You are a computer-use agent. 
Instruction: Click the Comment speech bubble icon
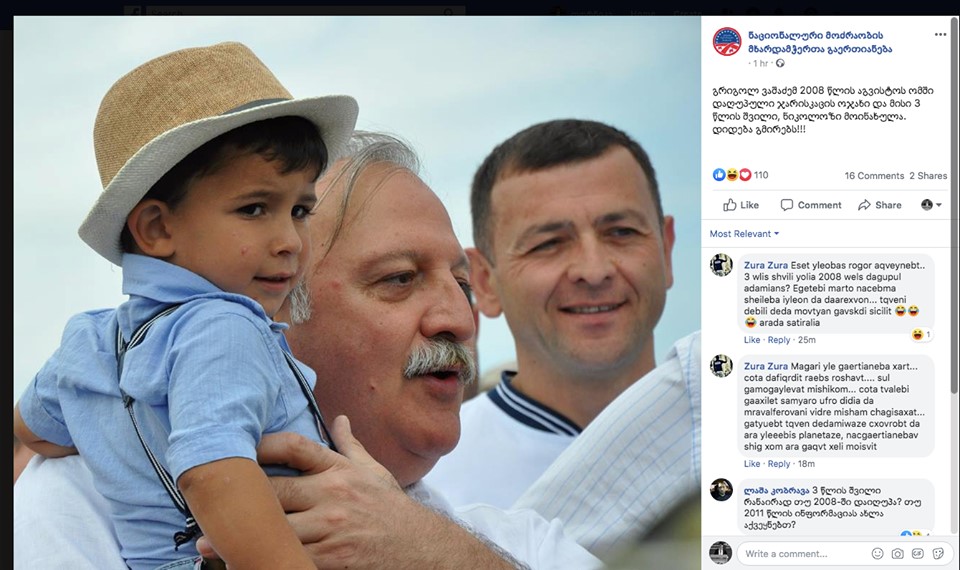point(787,205)
